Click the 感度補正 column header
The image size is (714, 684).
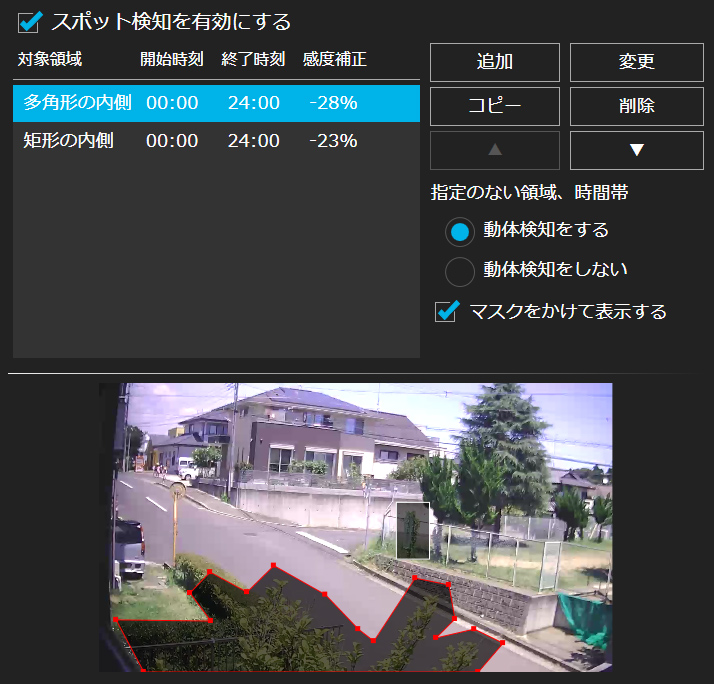(x=334, y=60)
